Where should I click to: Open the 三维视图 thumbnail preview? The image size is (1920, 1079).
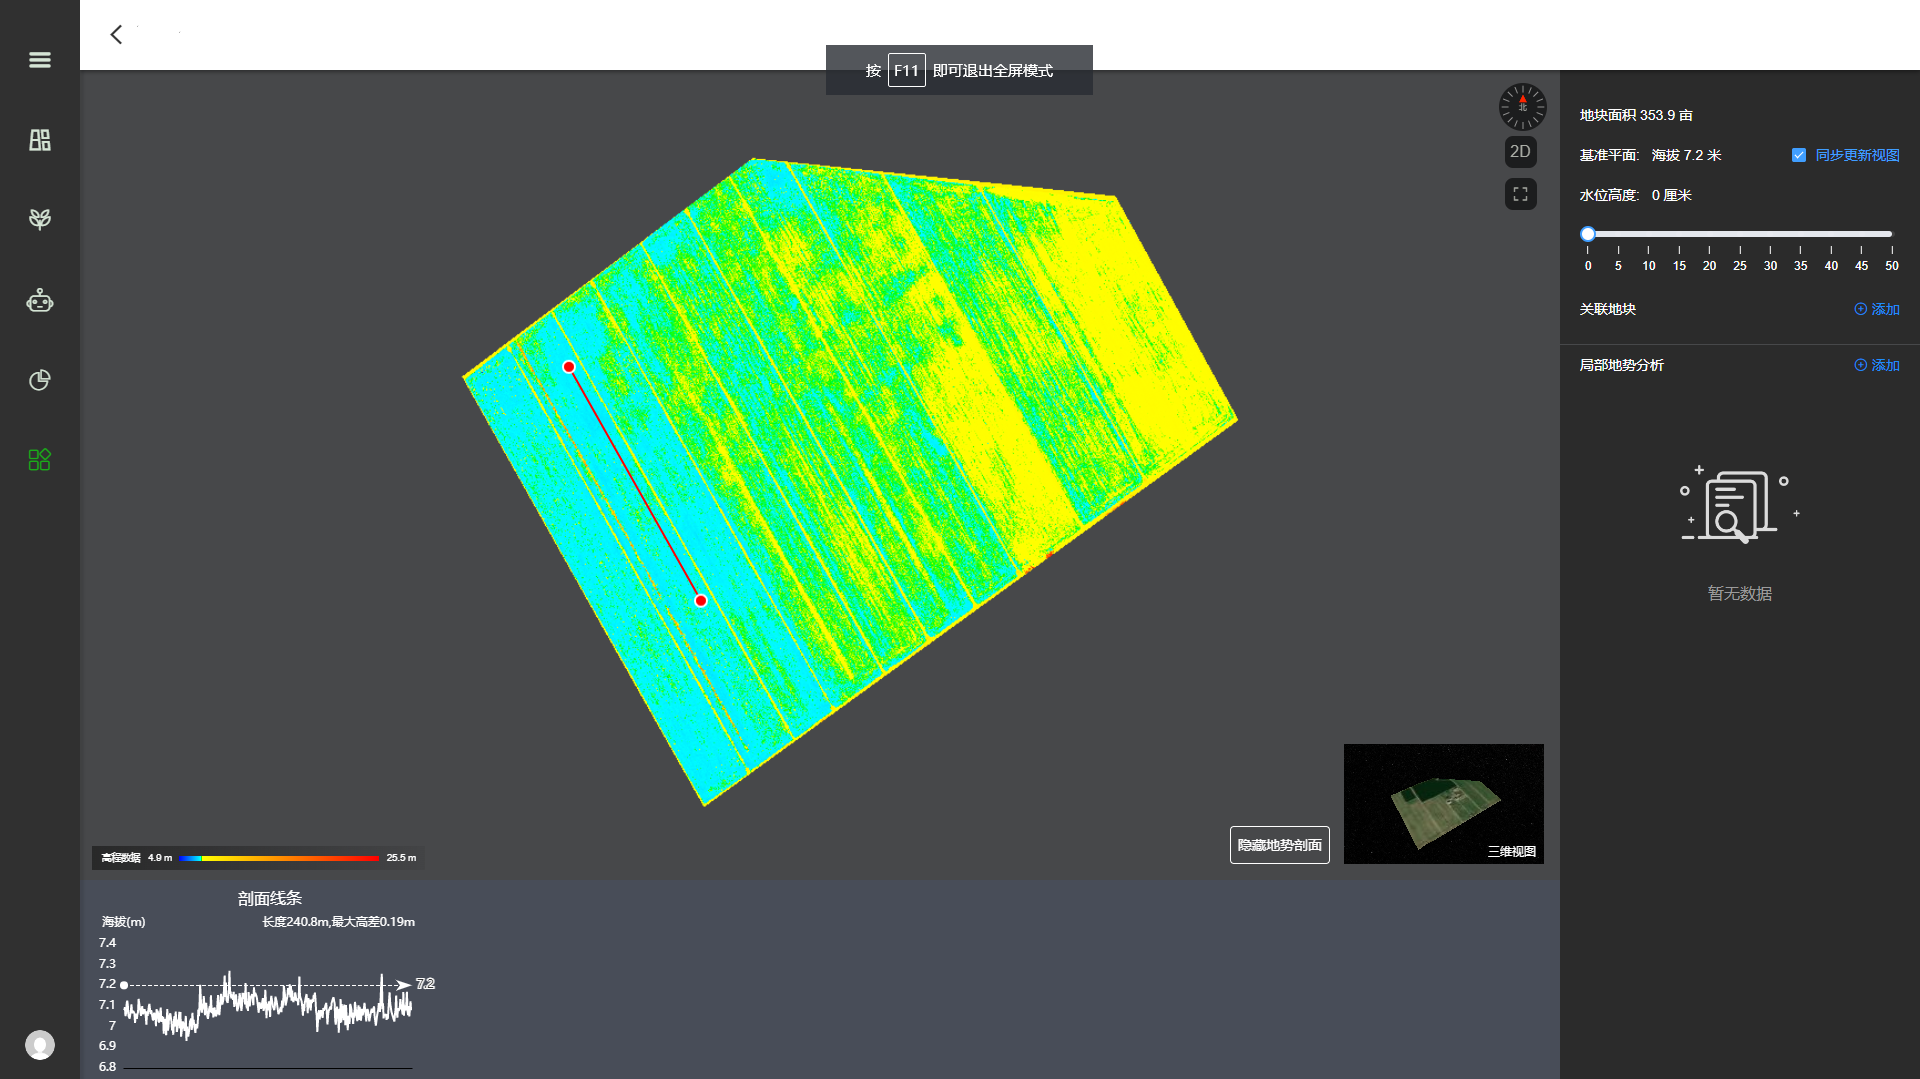(1443, 803)
